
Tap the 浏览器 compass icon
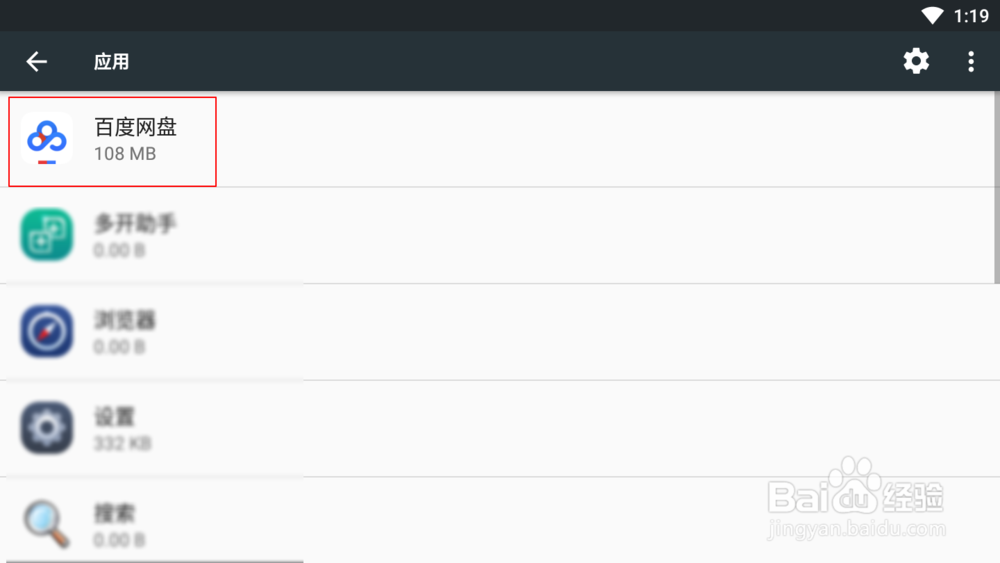47,332
